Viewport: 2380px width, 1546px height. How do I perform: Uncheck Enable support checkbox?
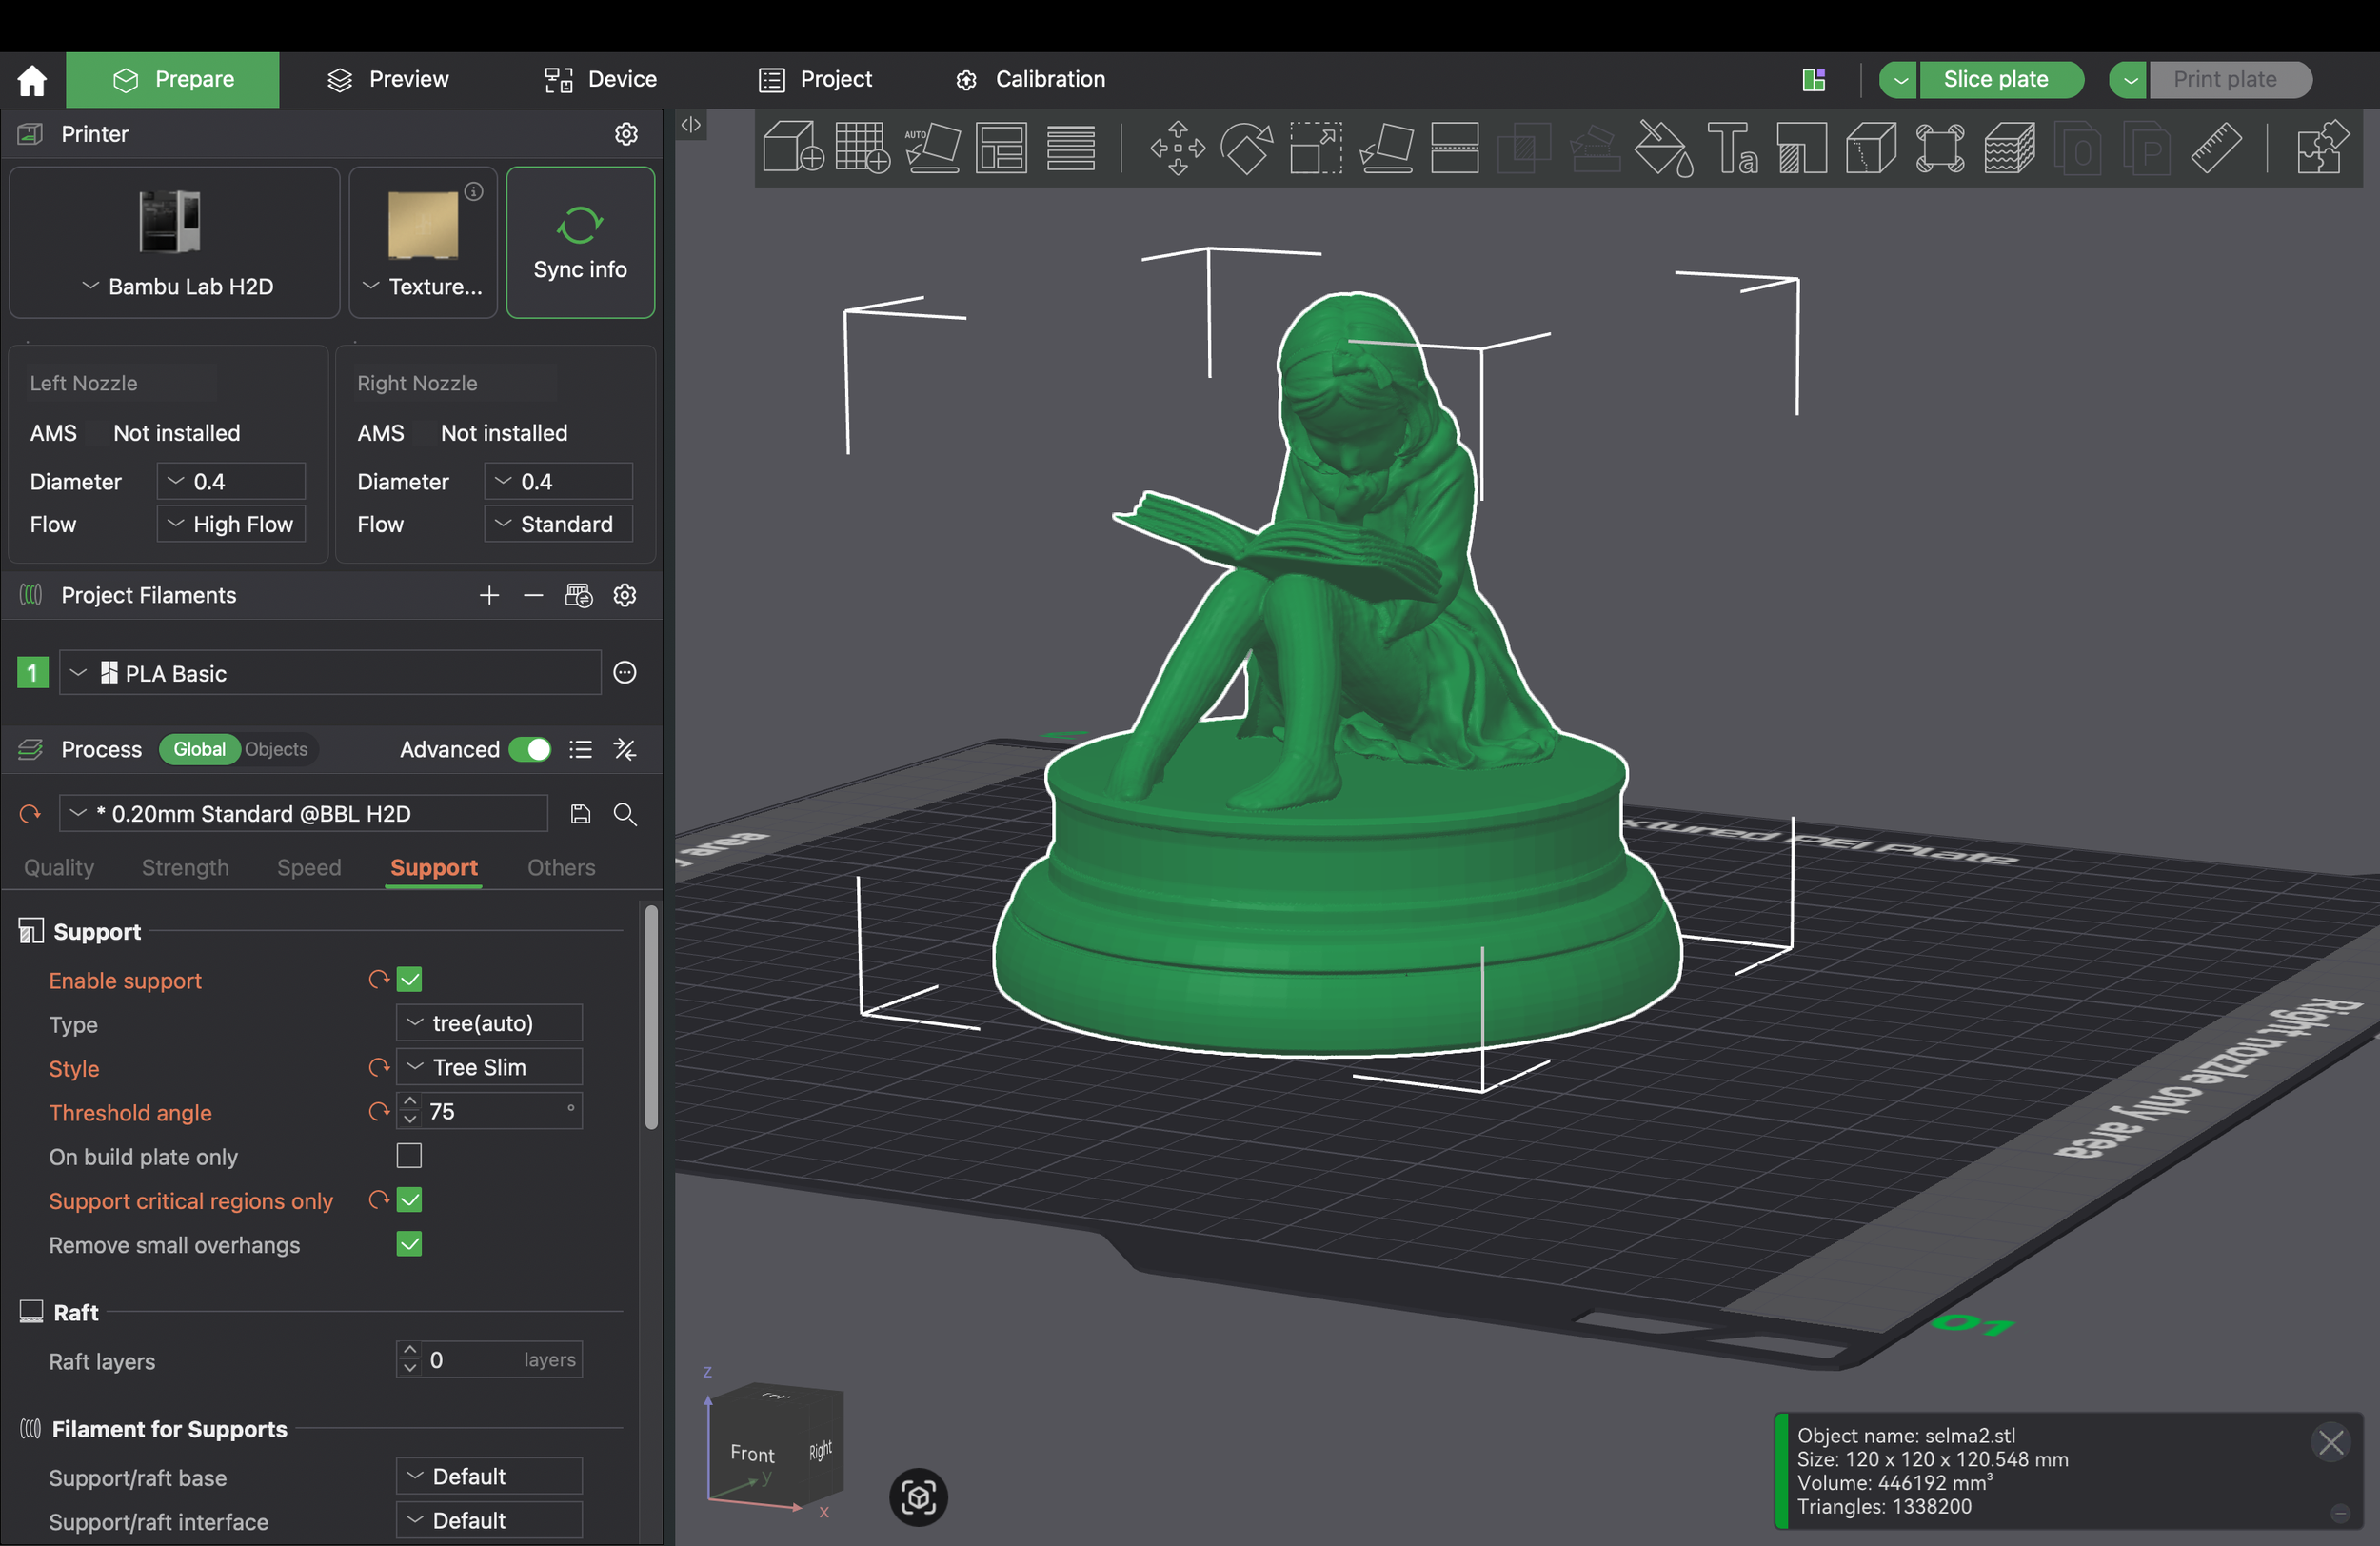(x=409, y=979)
